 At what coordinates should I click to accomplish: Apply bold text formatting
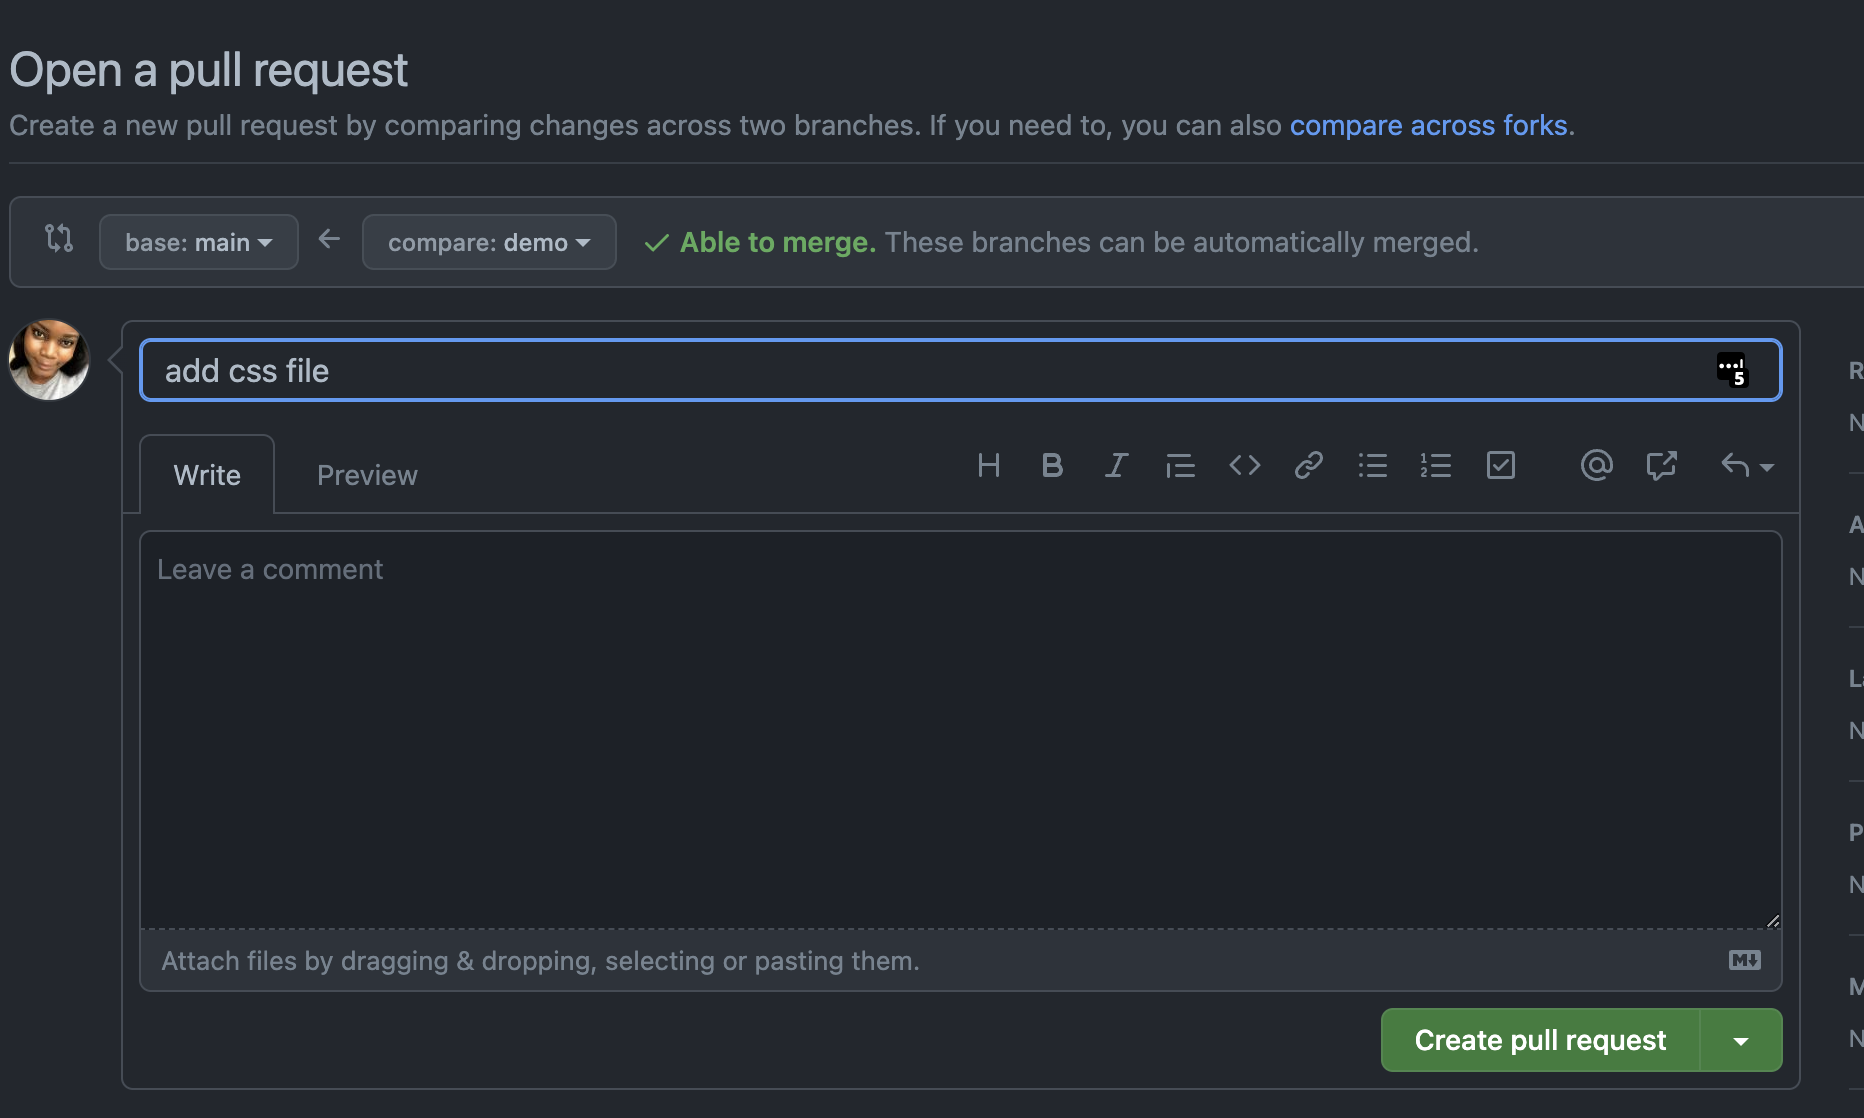pos(1052,466)
